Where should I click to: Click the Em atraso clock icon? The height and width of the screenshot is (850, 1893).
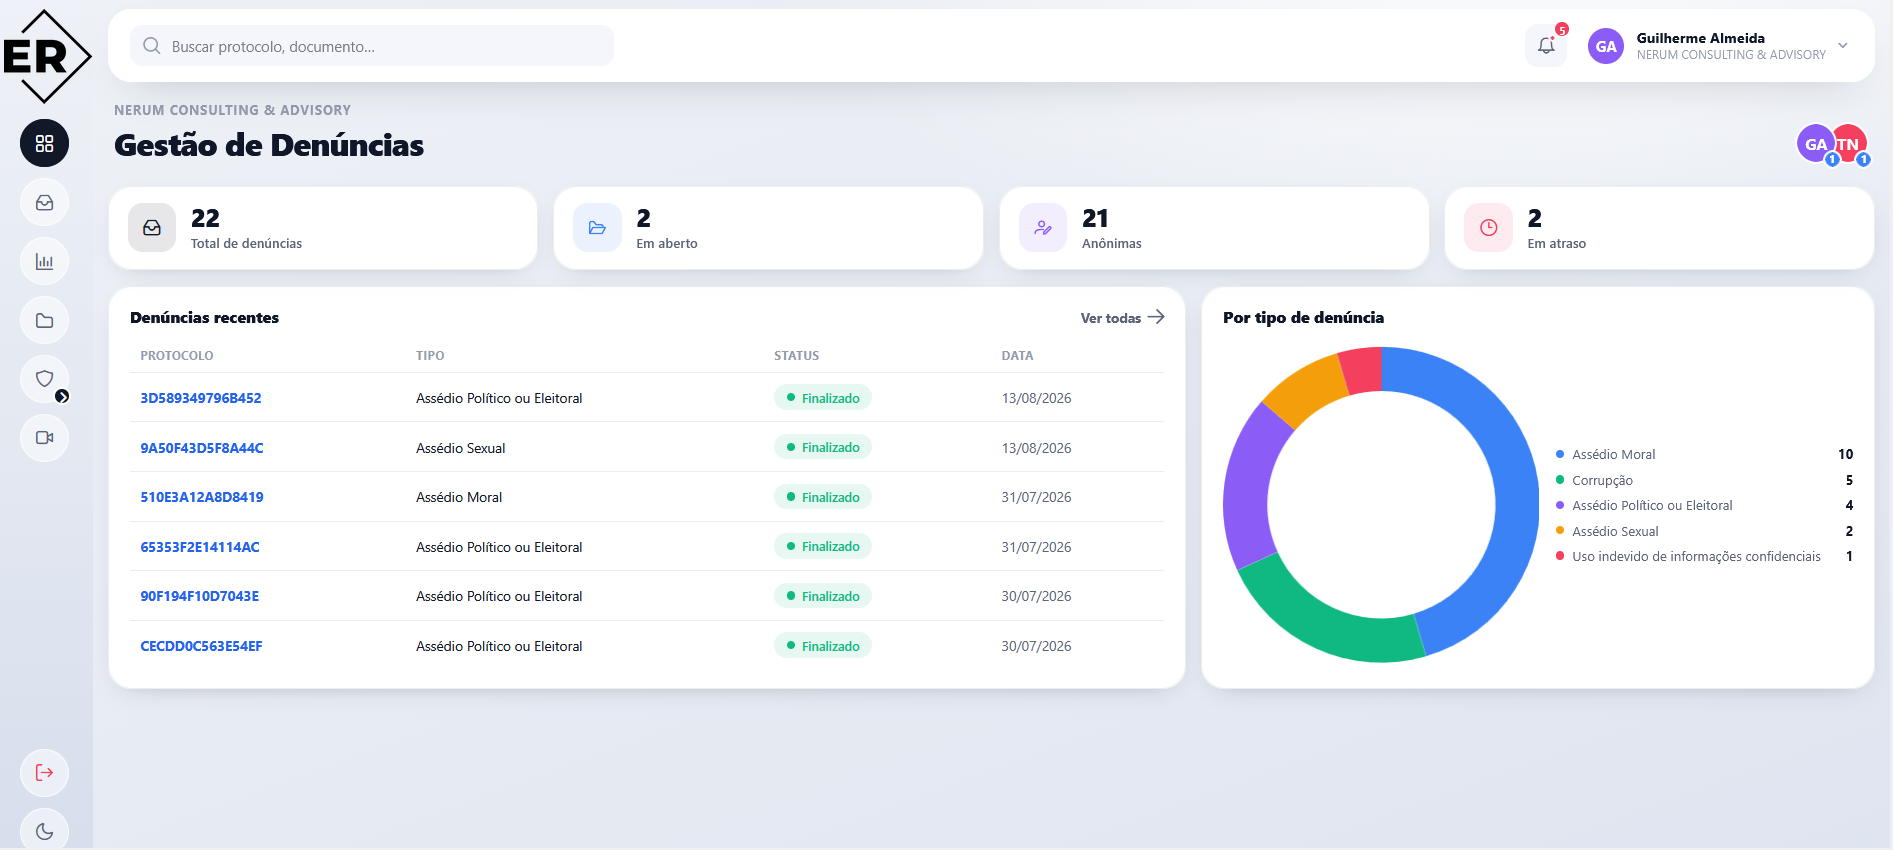1489,228
